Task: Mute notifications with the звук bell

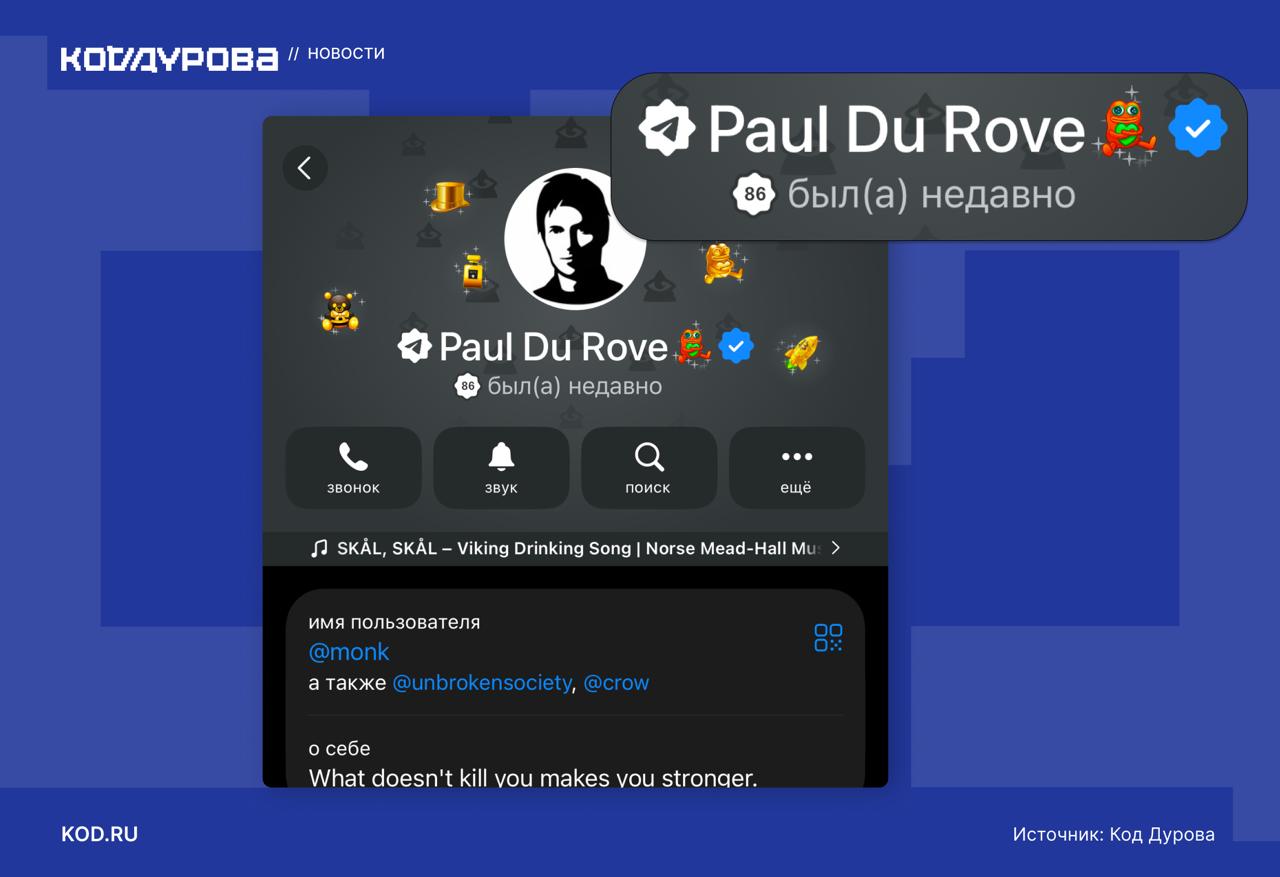Action: (x=501, y=468)
